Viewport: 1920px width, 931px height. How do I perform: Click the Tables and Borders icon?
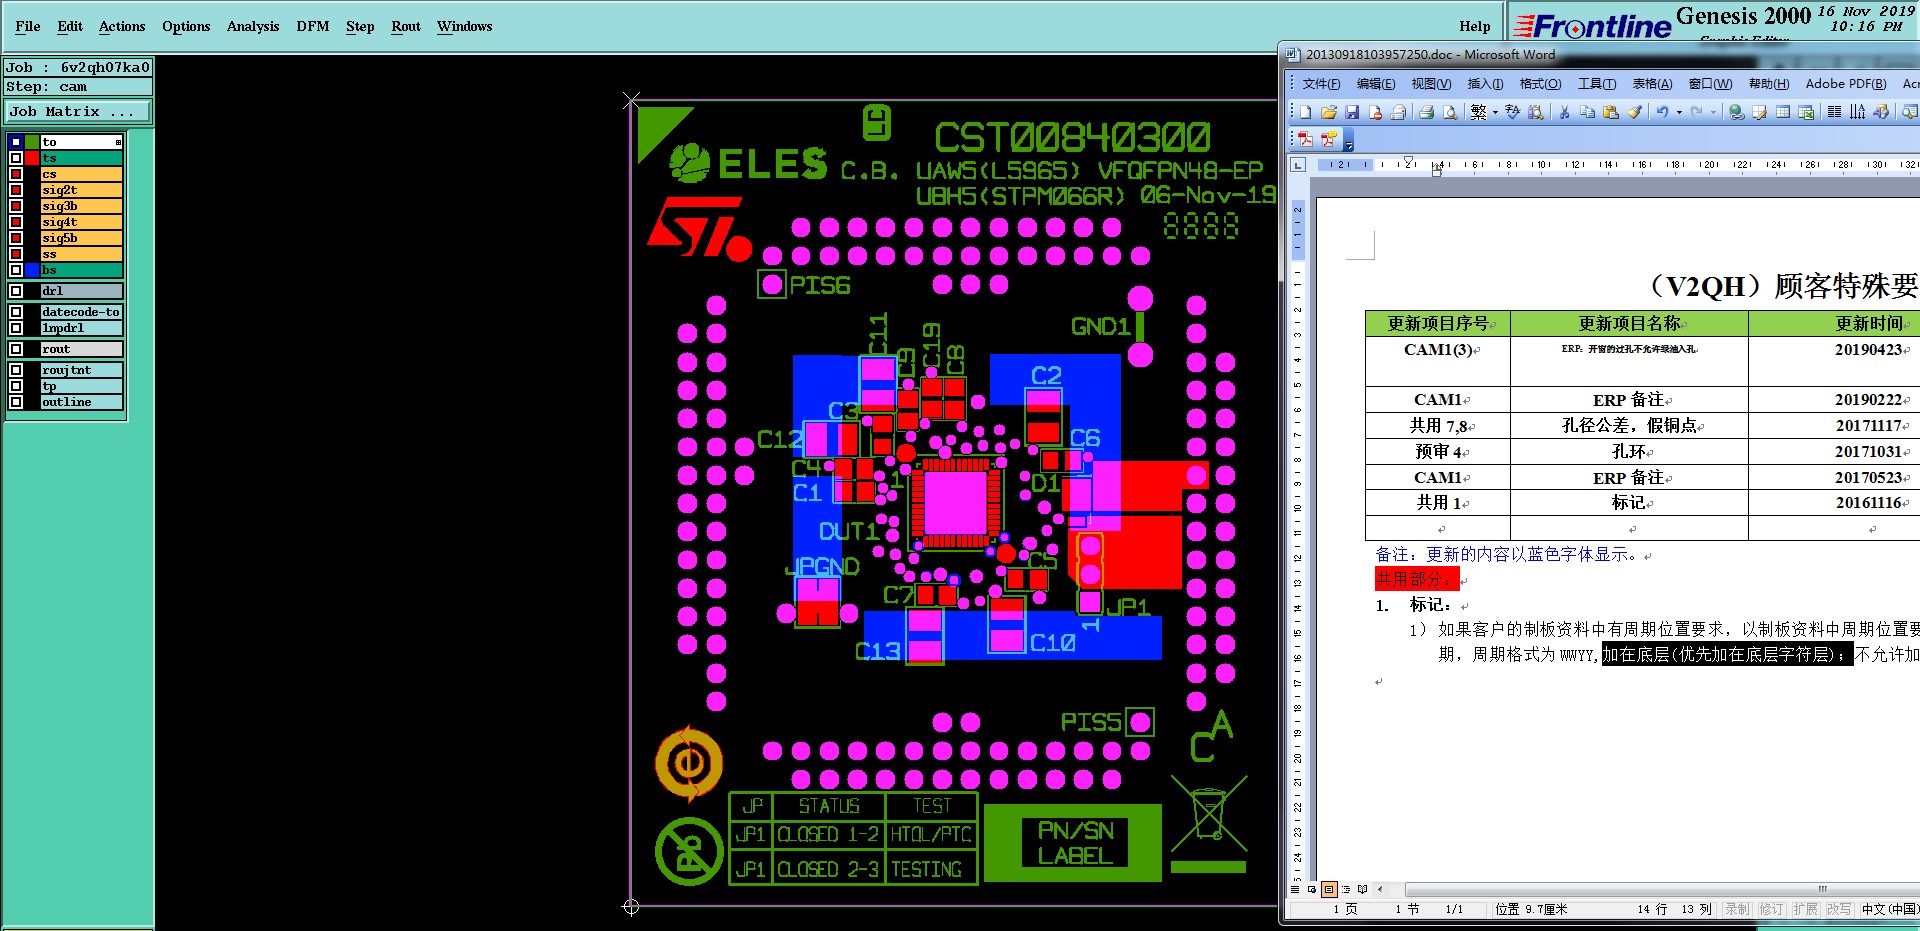coord(1759,112)
